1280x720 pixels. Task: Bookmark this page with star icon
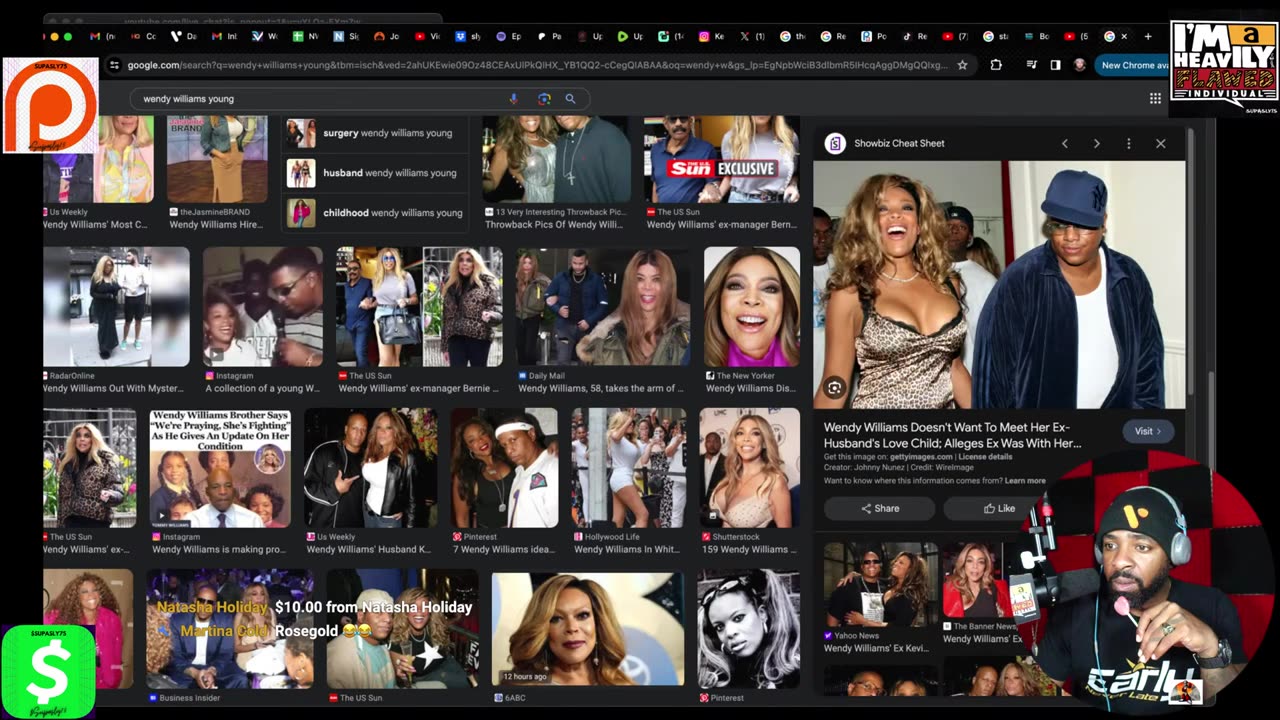(x=962, y=65)
